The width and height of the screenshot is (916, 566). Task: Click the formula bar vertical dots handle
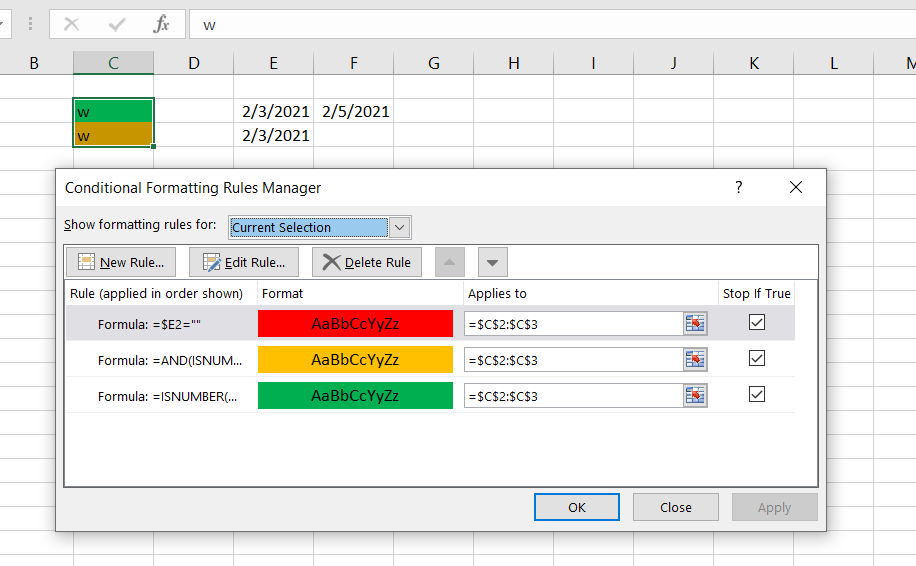[30, 24]
